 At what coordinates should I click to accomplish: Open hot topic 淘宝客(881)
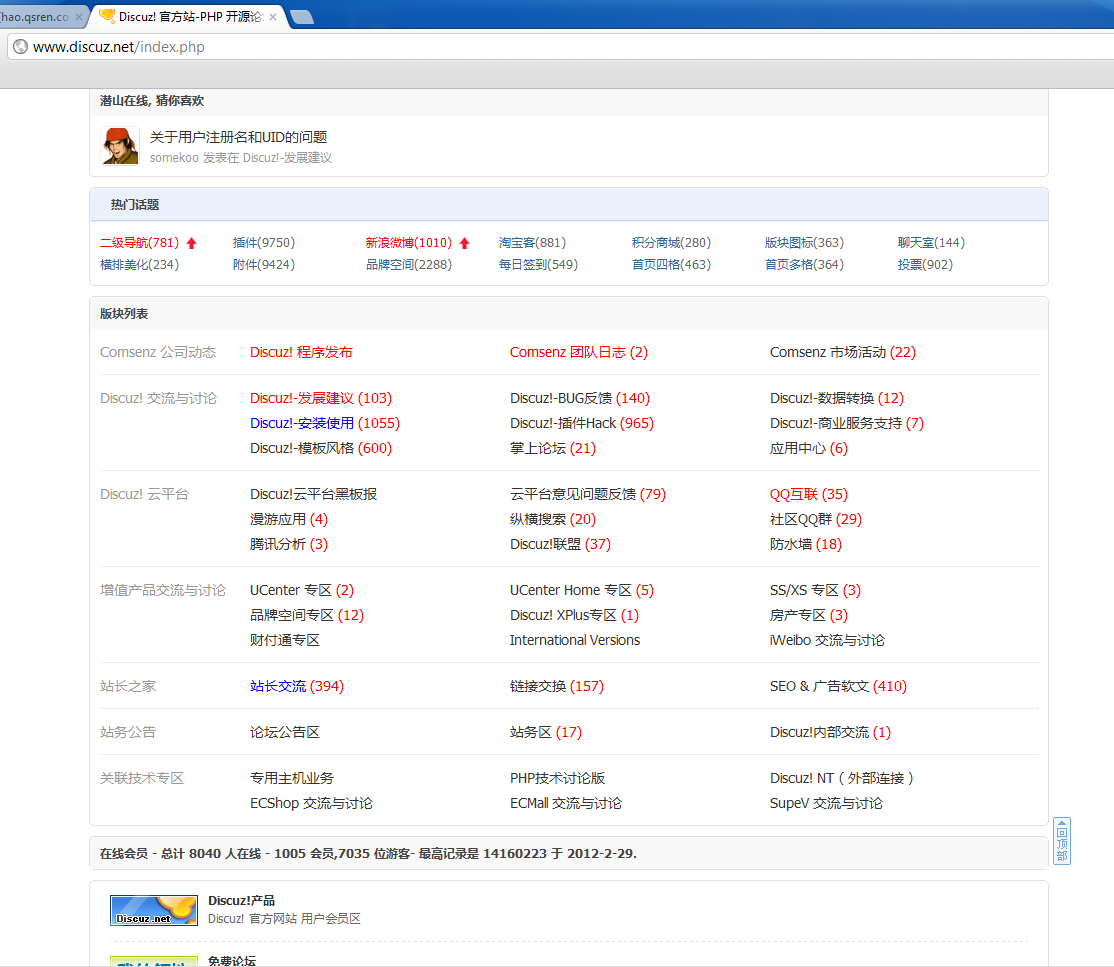pos(532,243)
